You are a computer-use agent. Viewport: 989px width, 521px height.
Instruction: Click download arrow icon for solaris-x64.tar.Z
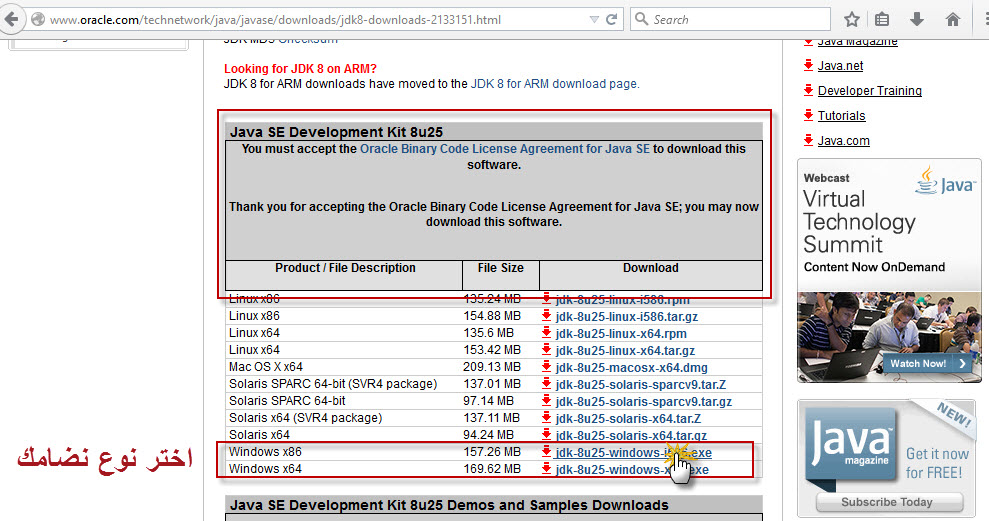(546, 418)
